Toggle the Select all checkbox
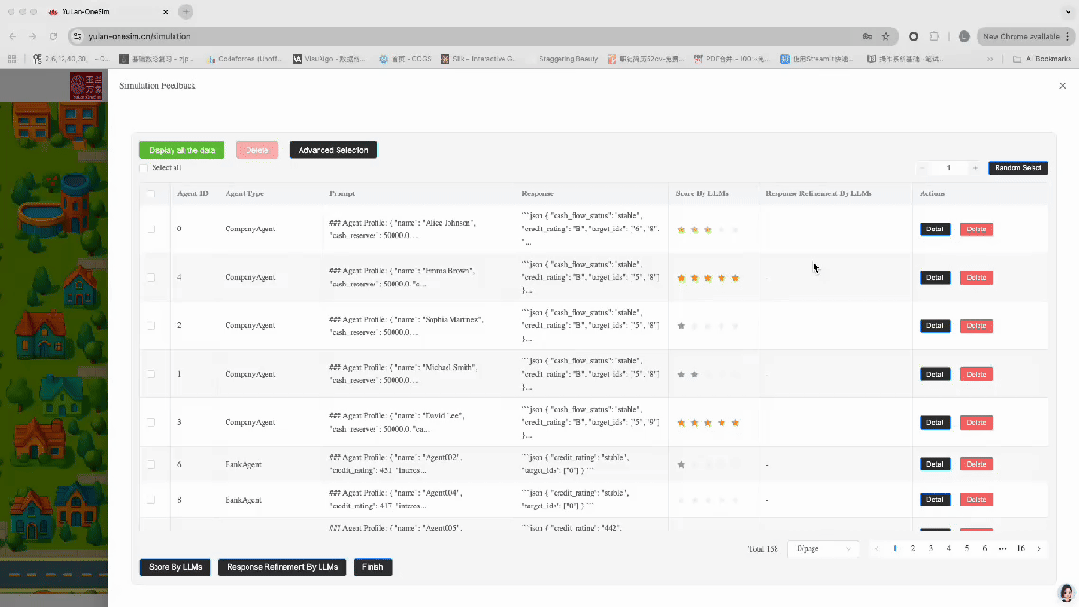The width and height of the screenshot is (1079, 607). 144,168
